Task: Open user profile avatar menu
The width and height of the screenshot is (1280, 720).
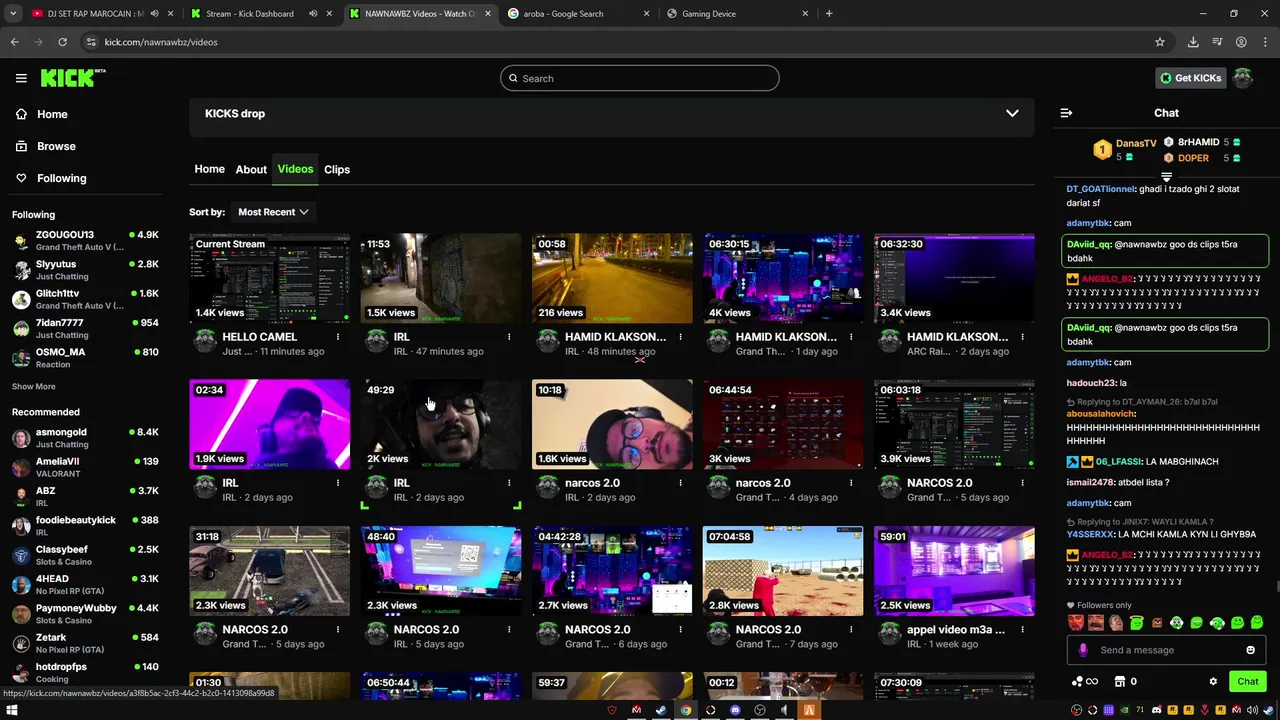Action: coord(1243,78)
